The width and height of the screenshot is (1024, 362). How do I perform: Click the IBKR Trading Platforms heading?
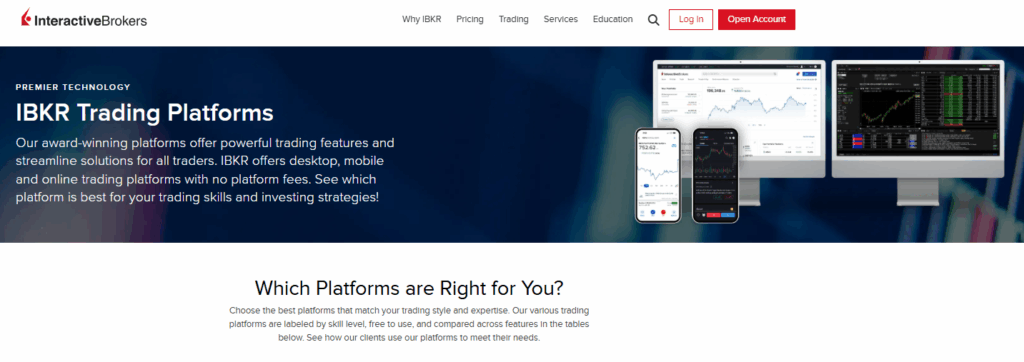pyautogui.click(x=144, y=112)
